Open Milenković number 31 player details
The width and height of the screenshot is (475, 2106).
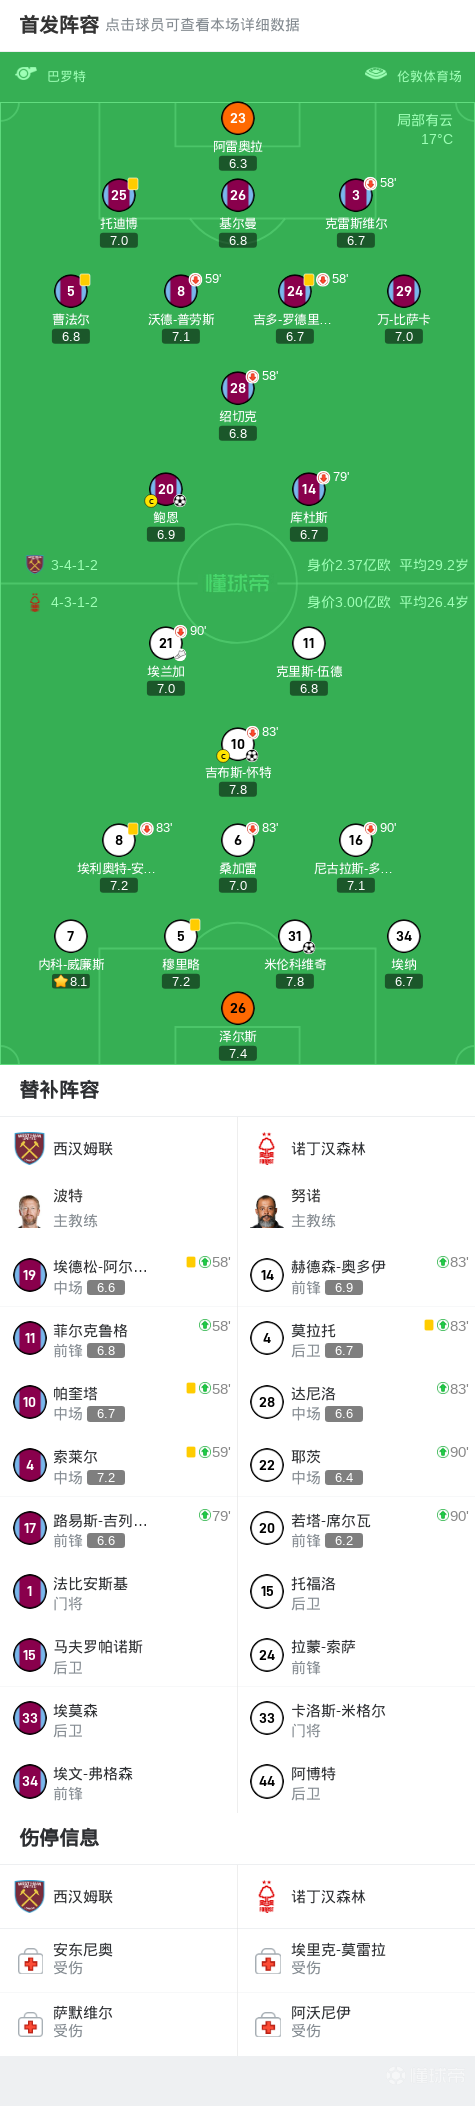(294, 936)
